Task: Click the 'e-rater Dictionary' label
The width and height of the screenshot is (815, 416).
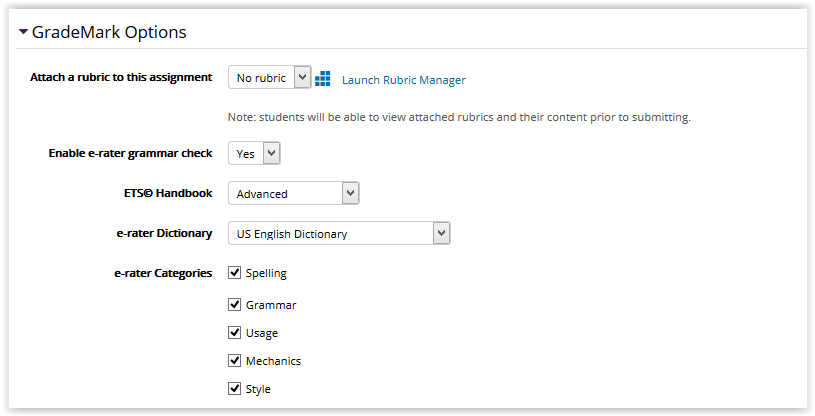Action: point(164,233)
